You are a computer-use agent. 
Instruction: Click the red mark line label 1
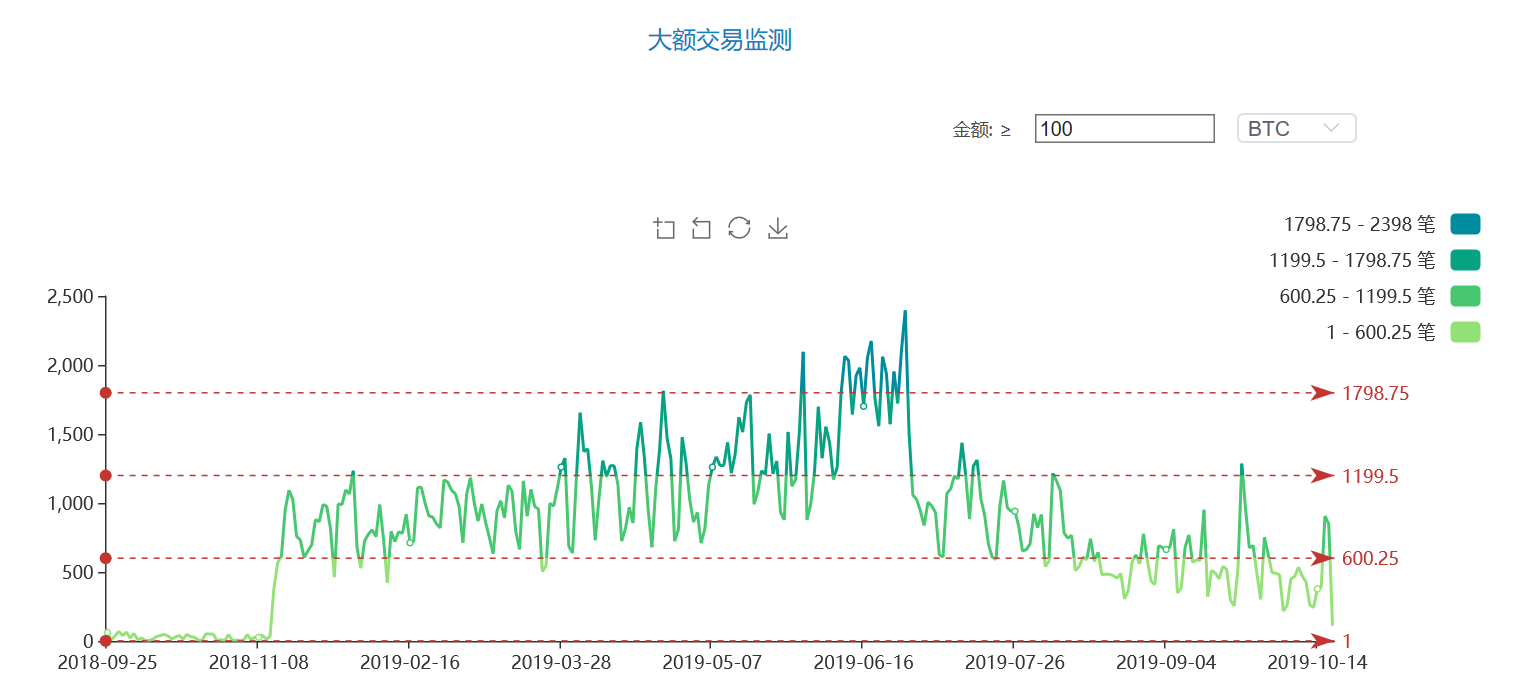tap(1347, 641)
